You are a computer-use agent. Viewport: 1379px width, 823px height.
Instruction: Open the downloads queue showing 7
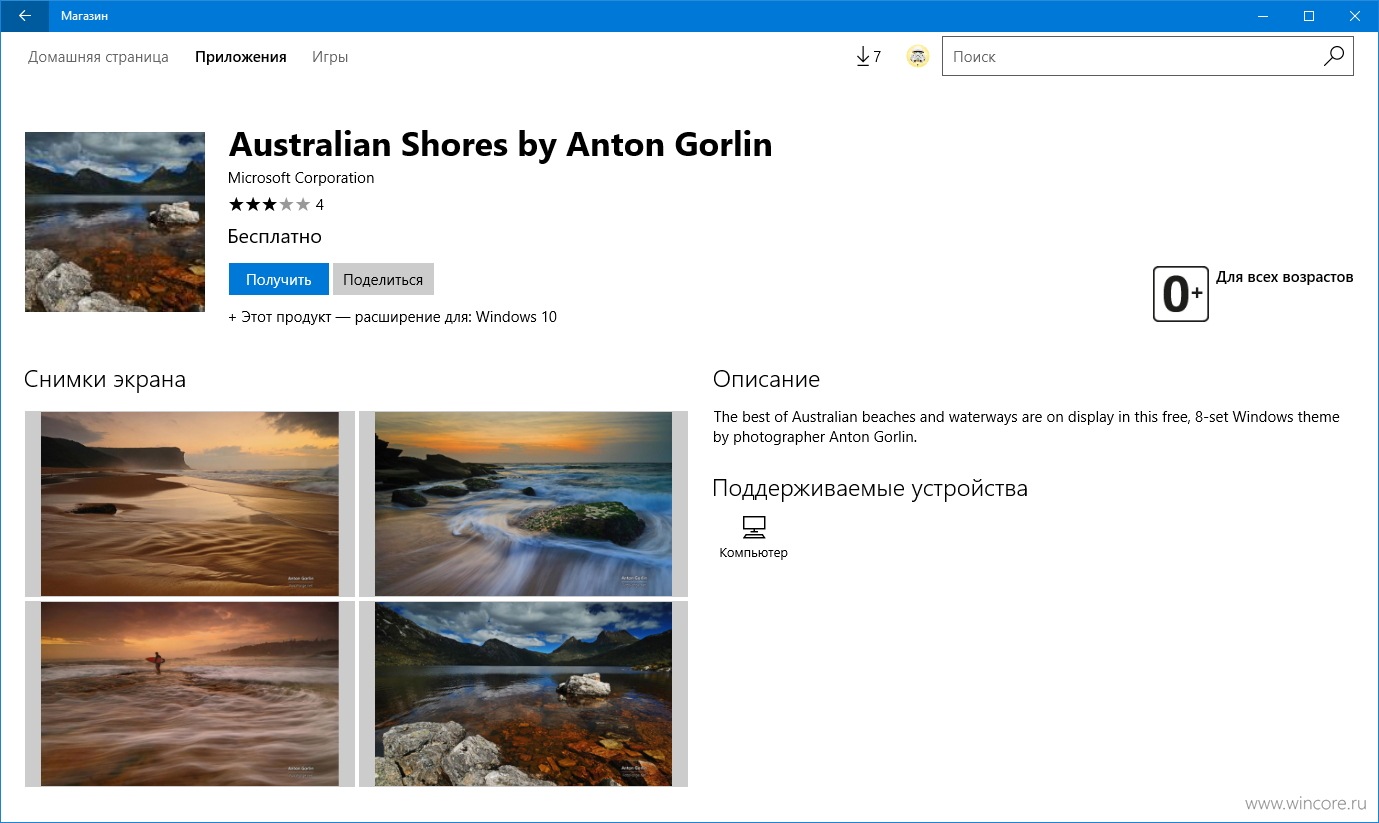tap(868, 57)
